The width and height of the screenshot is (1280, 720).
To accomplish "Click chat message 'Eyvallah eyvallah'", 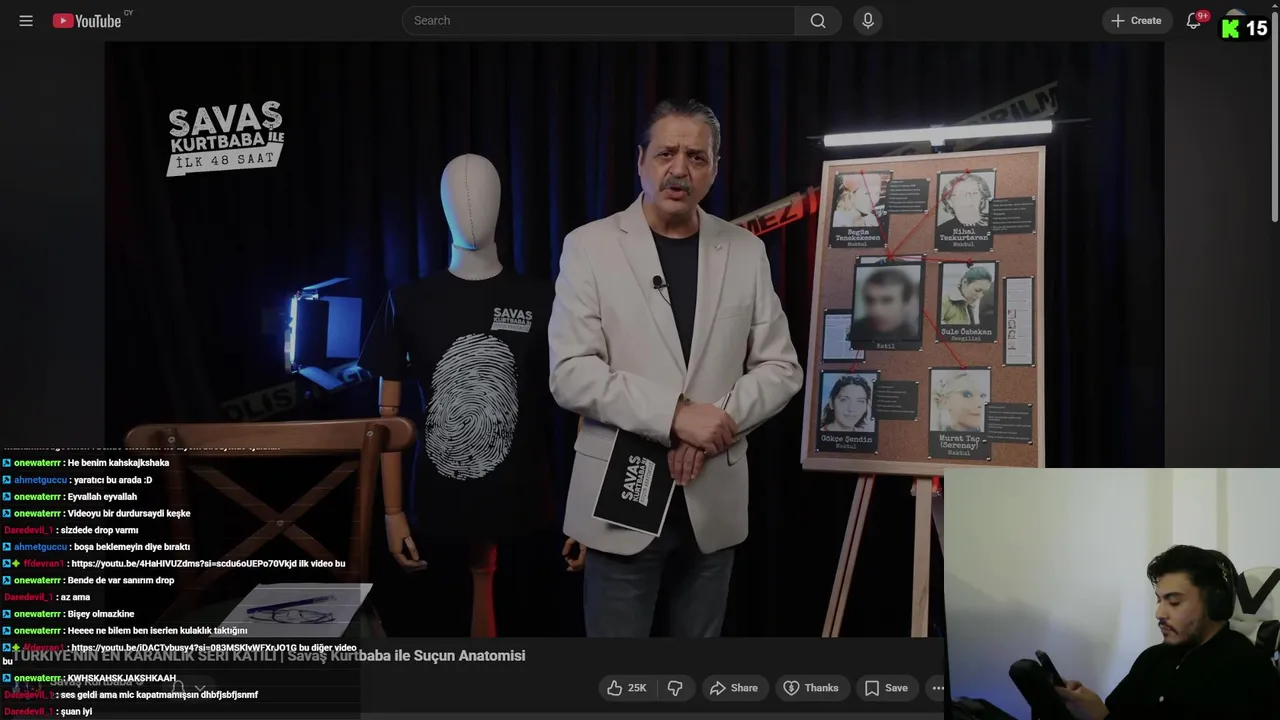I will (102, 497).
